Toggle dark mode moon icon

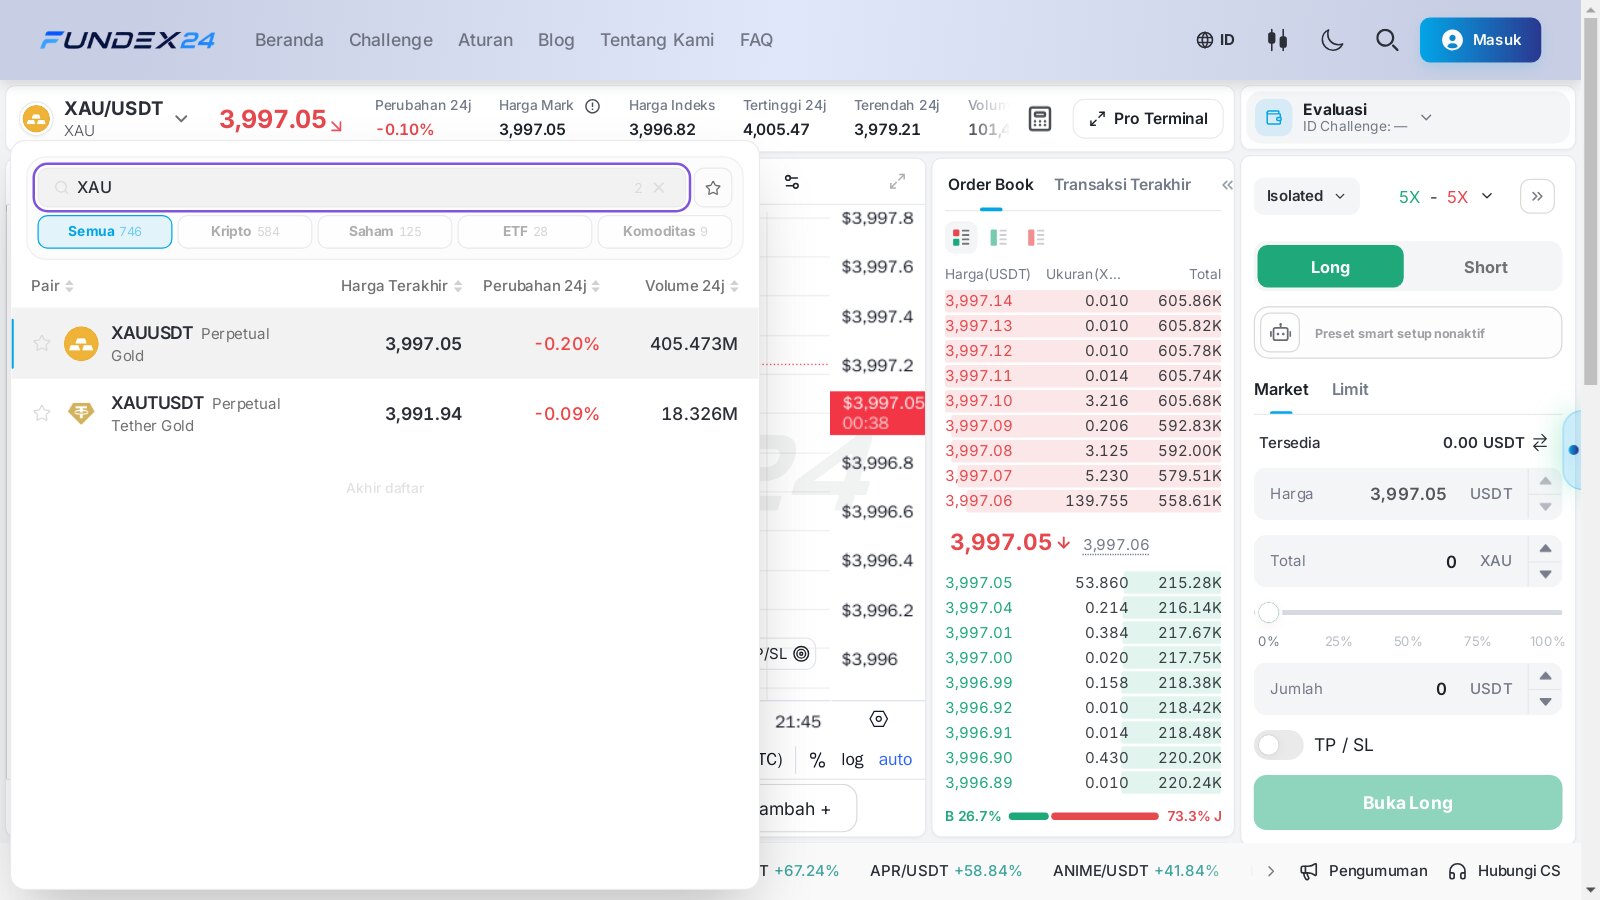(x=1332, y=40)
